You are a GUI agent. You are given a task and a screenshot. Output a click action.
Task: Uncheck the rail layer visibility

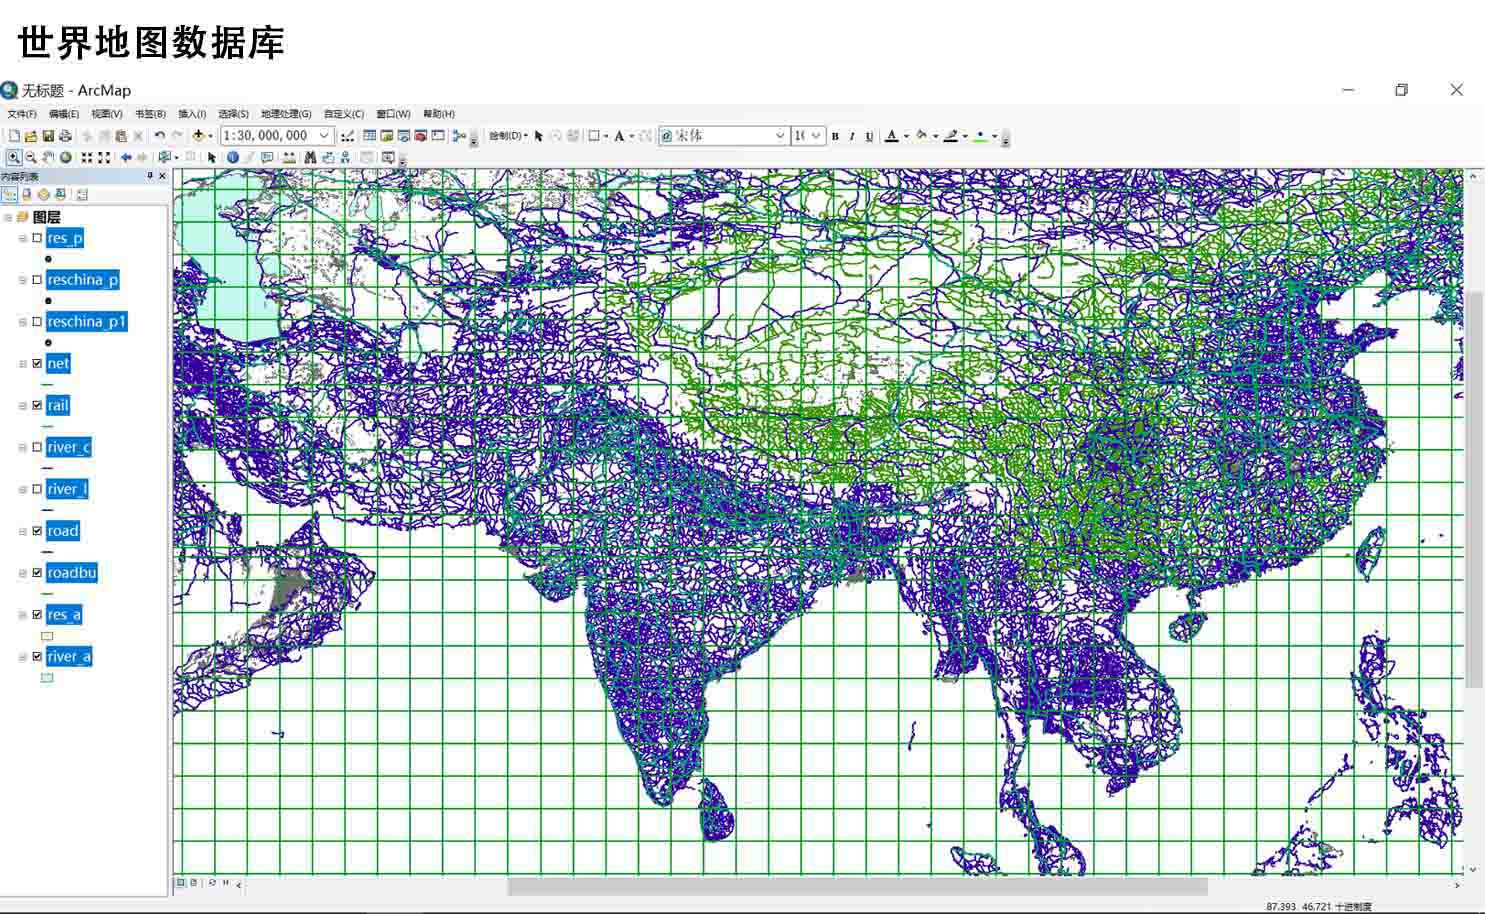coord(37,405)
